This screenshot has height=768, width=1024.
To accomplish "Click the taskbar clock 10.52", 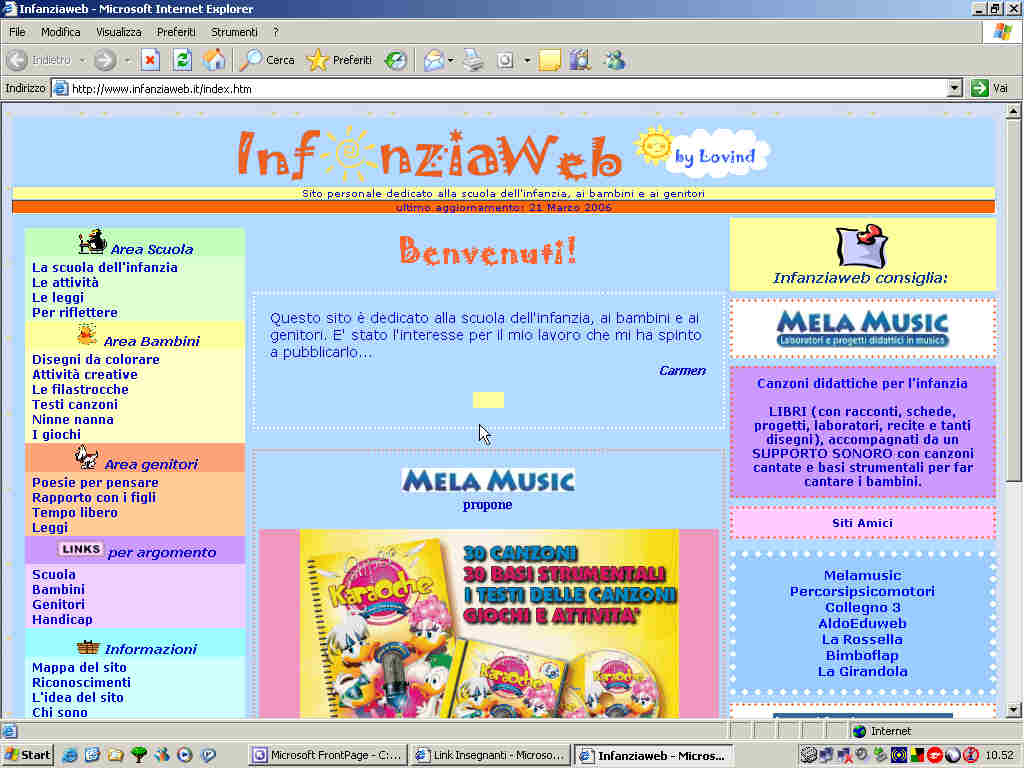I will point(999,755).
